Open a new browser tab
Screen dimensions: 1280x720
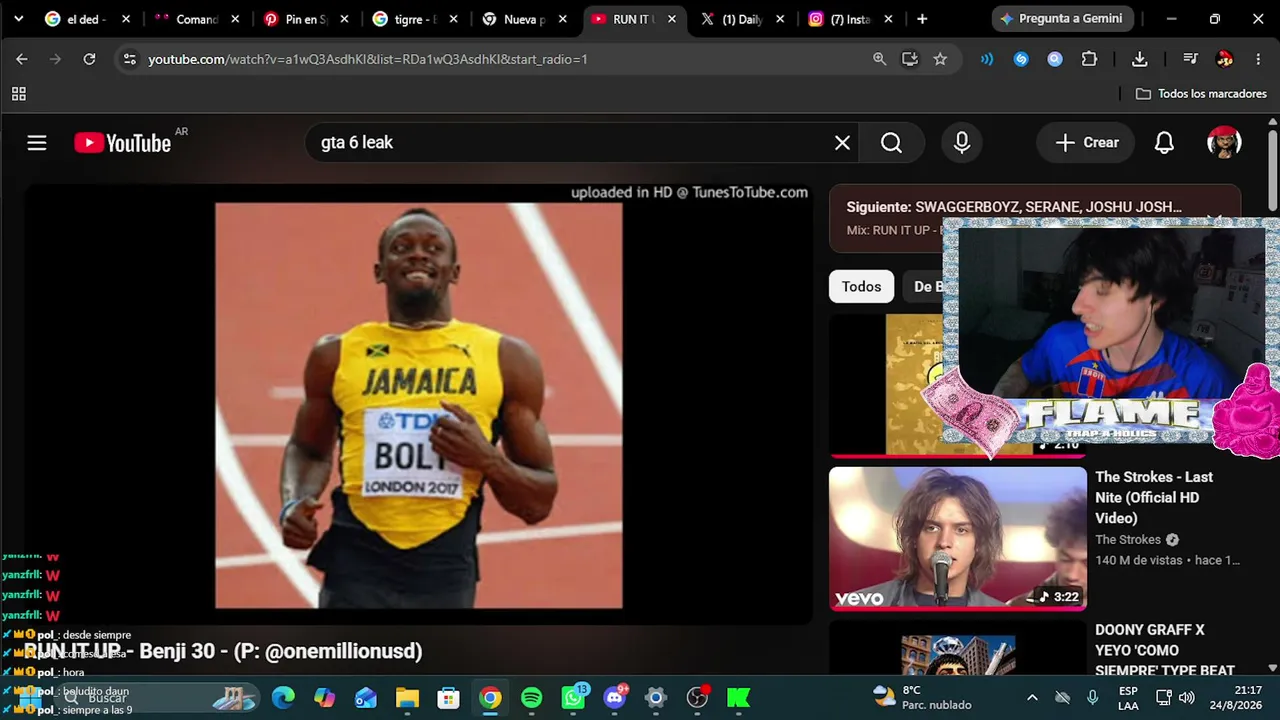(x=922, y=19)
